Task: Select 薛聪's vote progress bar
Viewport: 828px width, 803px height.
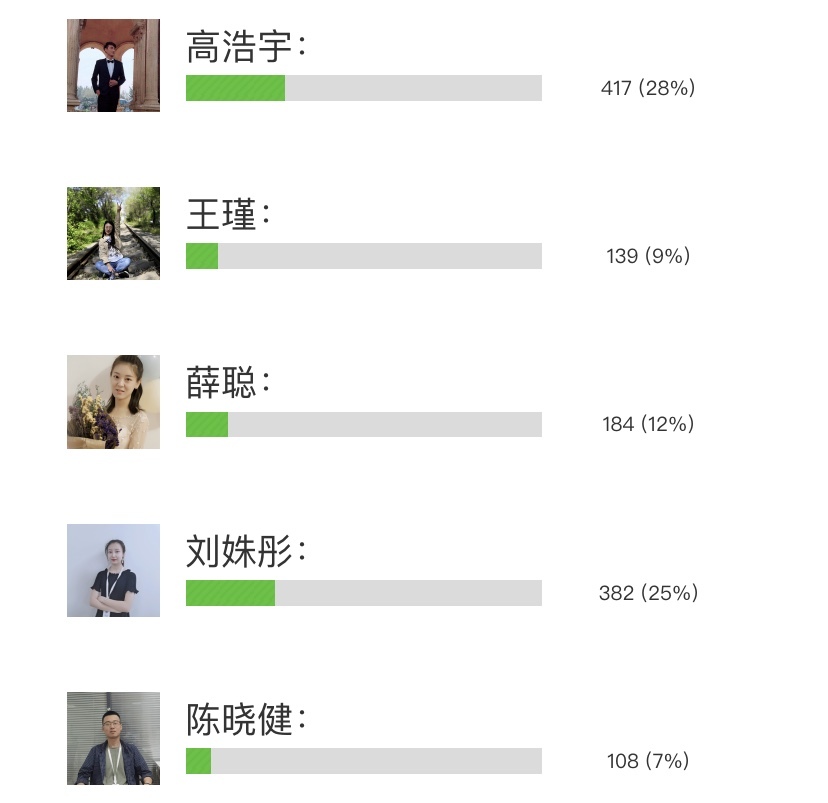Action: click(x=363, y=424)
